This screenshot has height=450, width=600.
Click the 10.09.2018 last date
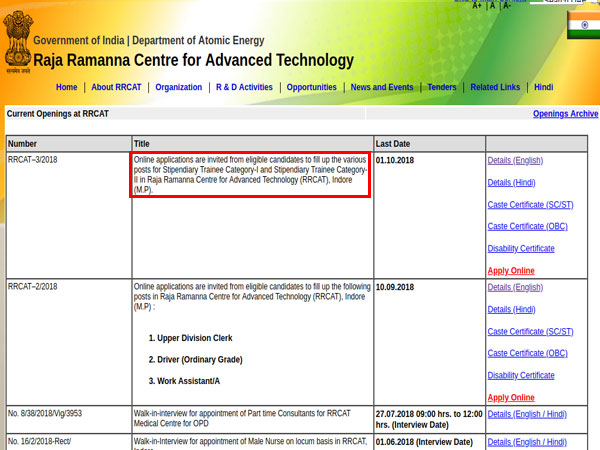pos(395,287)
